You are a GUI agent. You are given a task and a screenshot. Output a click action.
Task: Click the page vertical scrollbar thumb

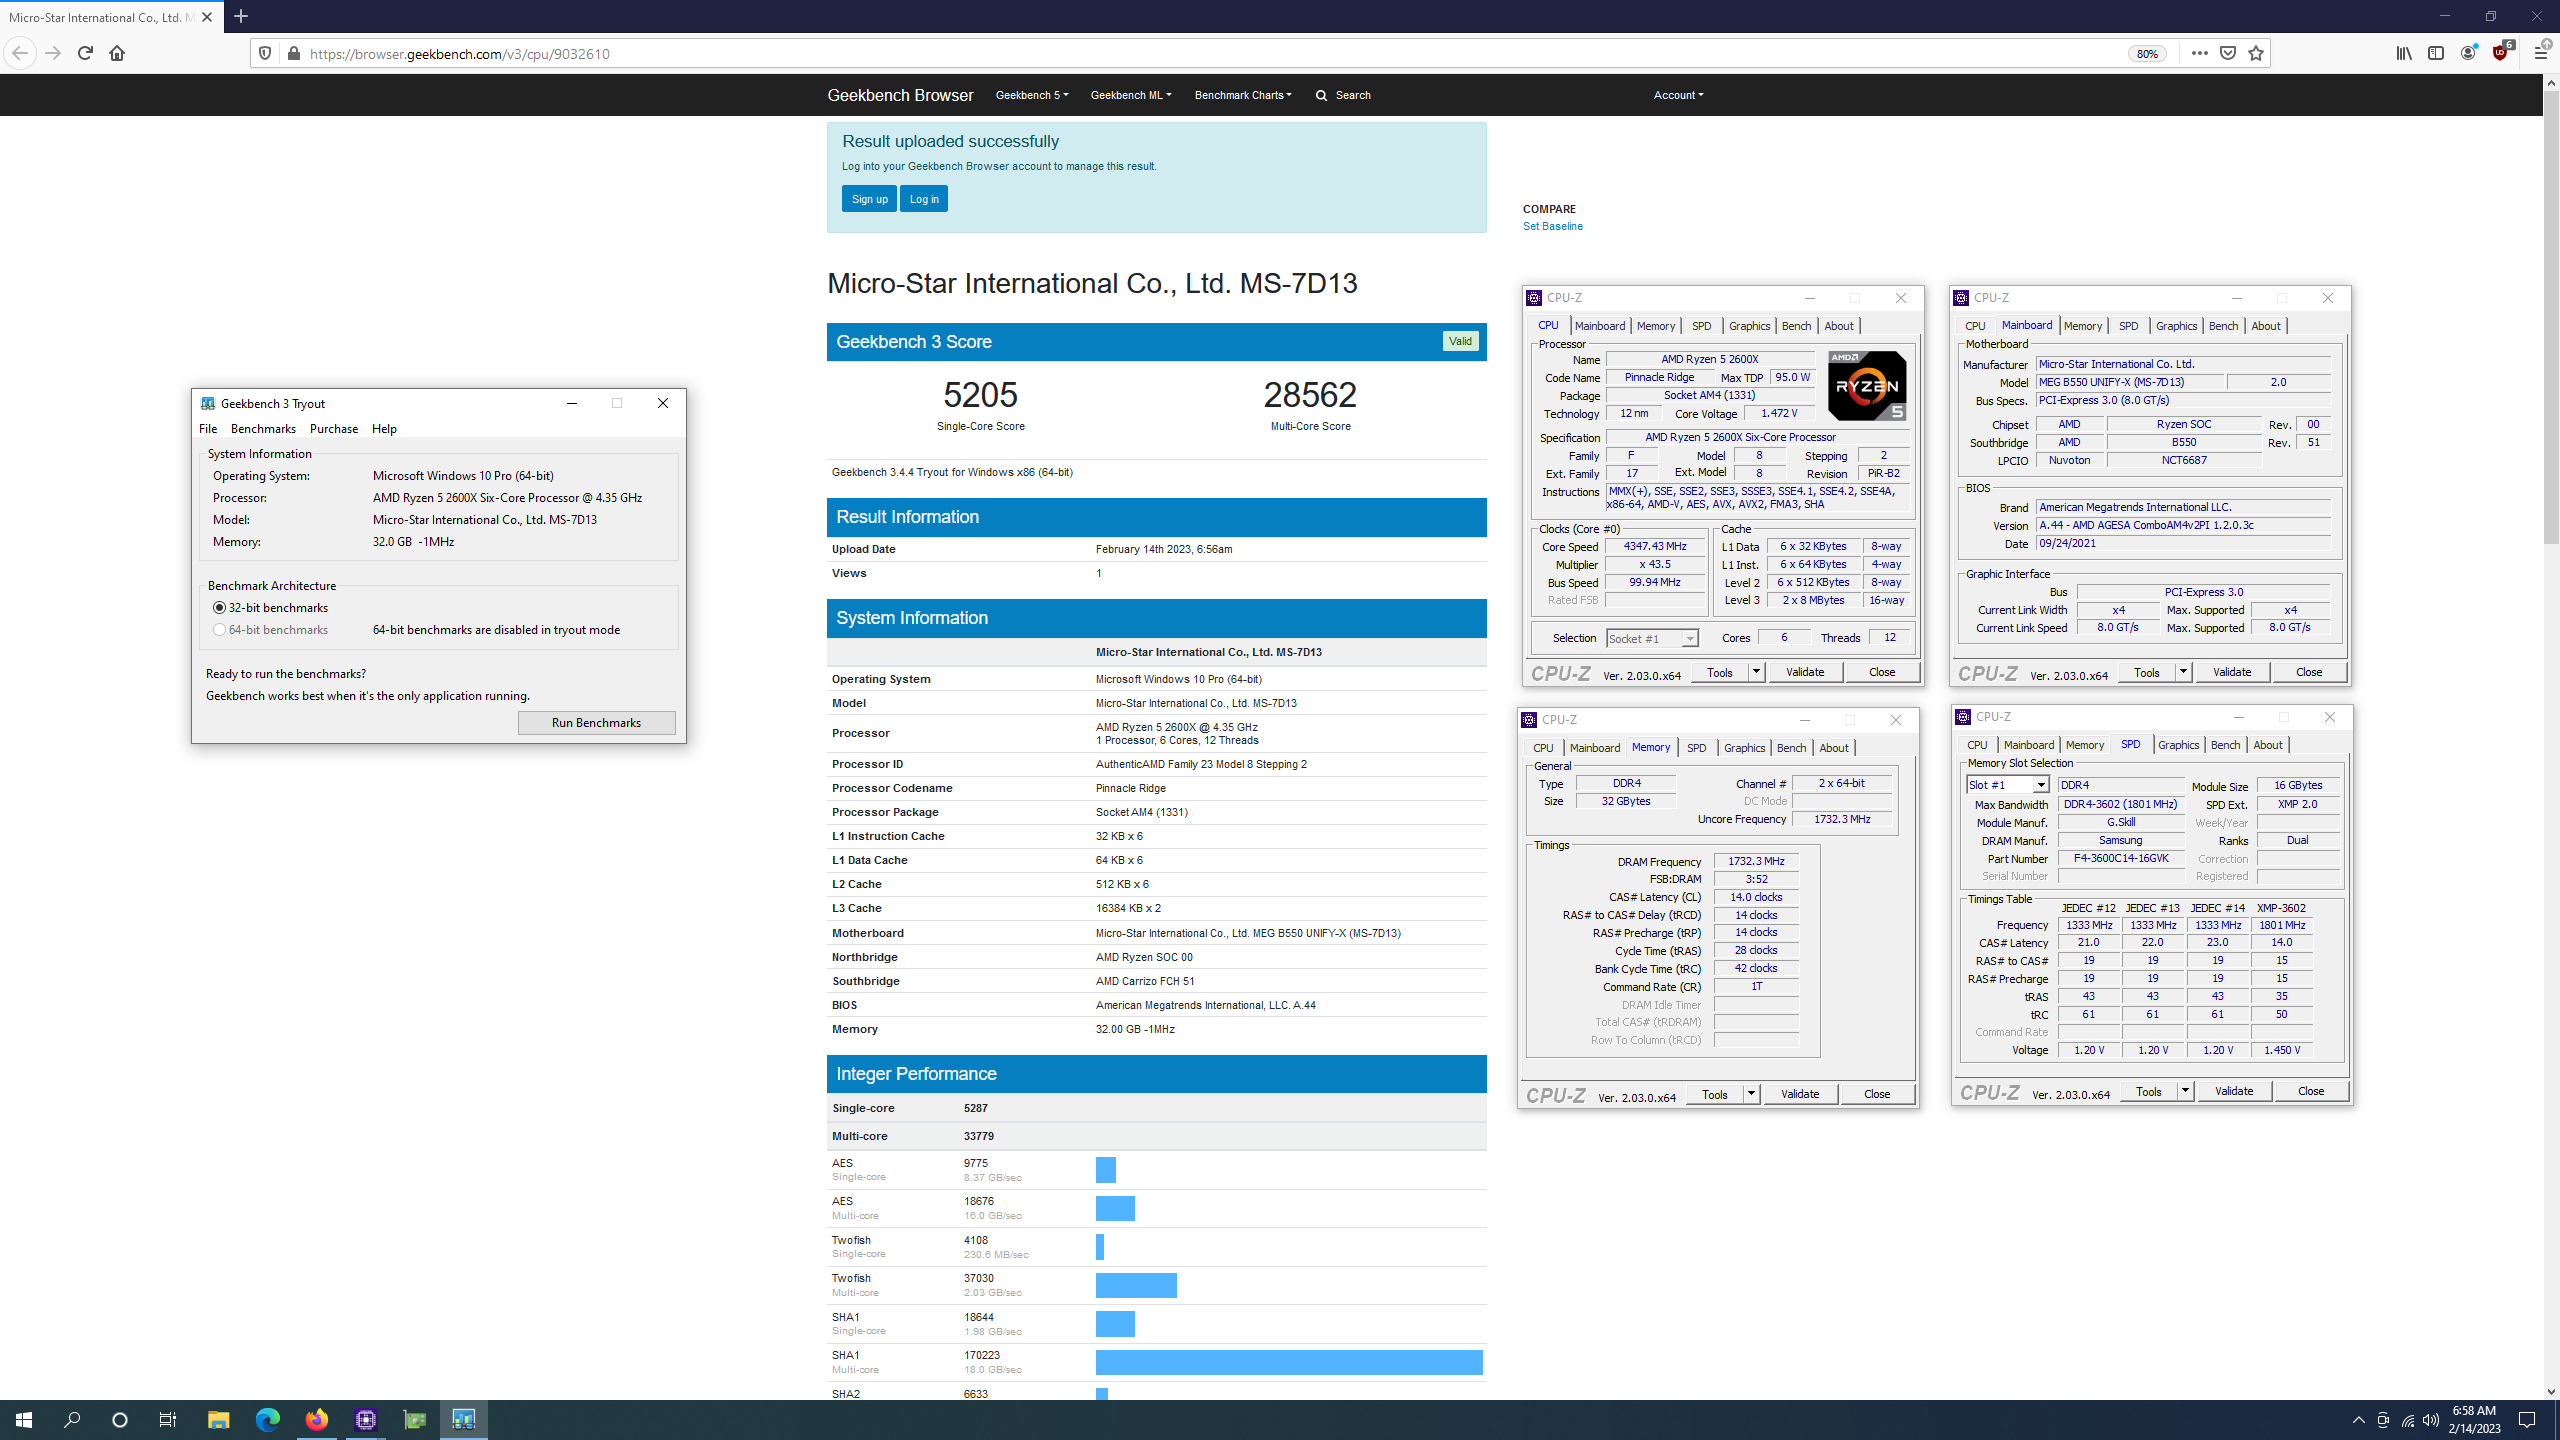coord(2551,318)
